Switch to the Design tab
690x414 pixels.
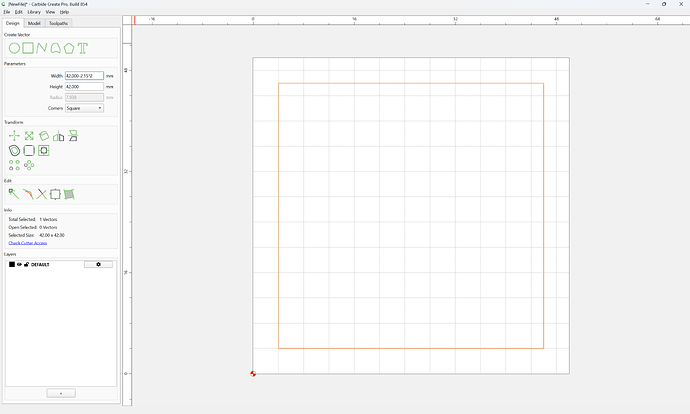(13, 23)
